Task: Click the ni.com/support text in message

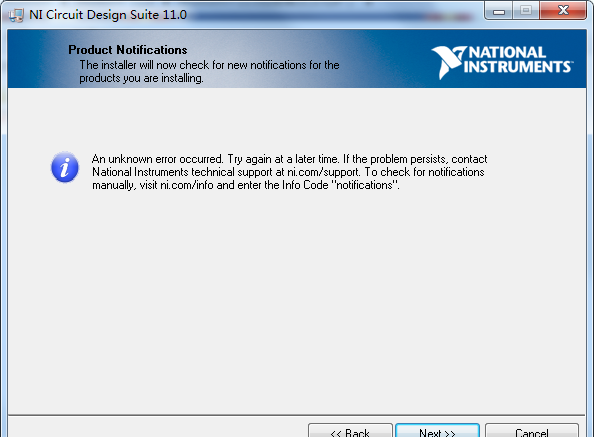Action: pos(323,172)
